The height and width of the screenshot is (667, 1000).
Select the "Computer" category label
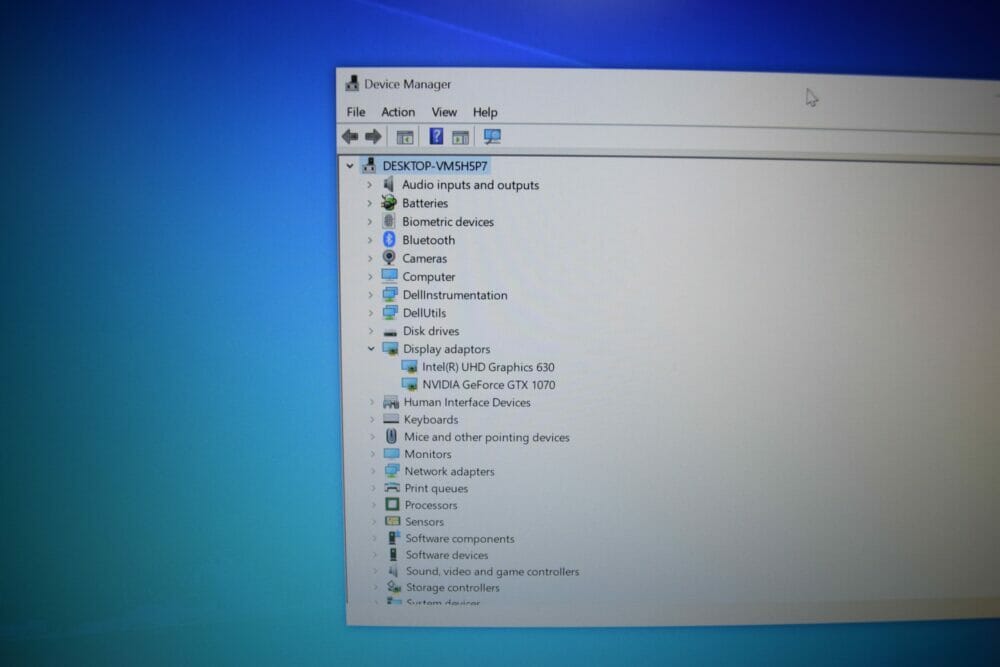[x=429, y=277]
